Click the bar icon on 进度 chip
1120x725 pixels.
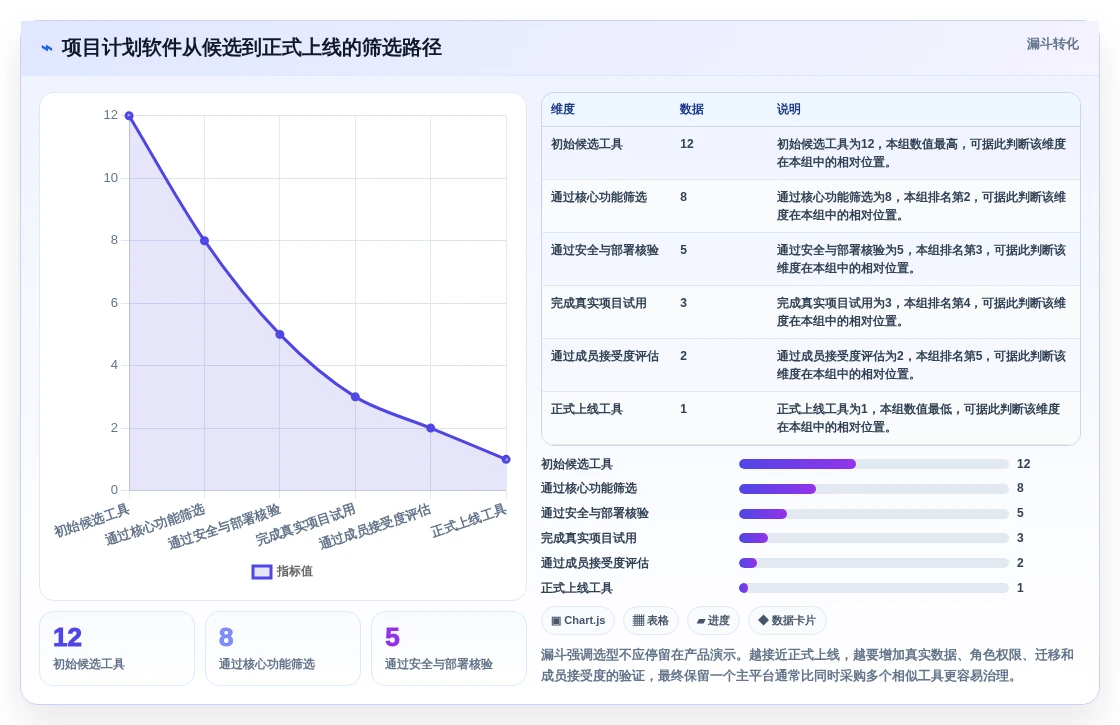point(701,621)
